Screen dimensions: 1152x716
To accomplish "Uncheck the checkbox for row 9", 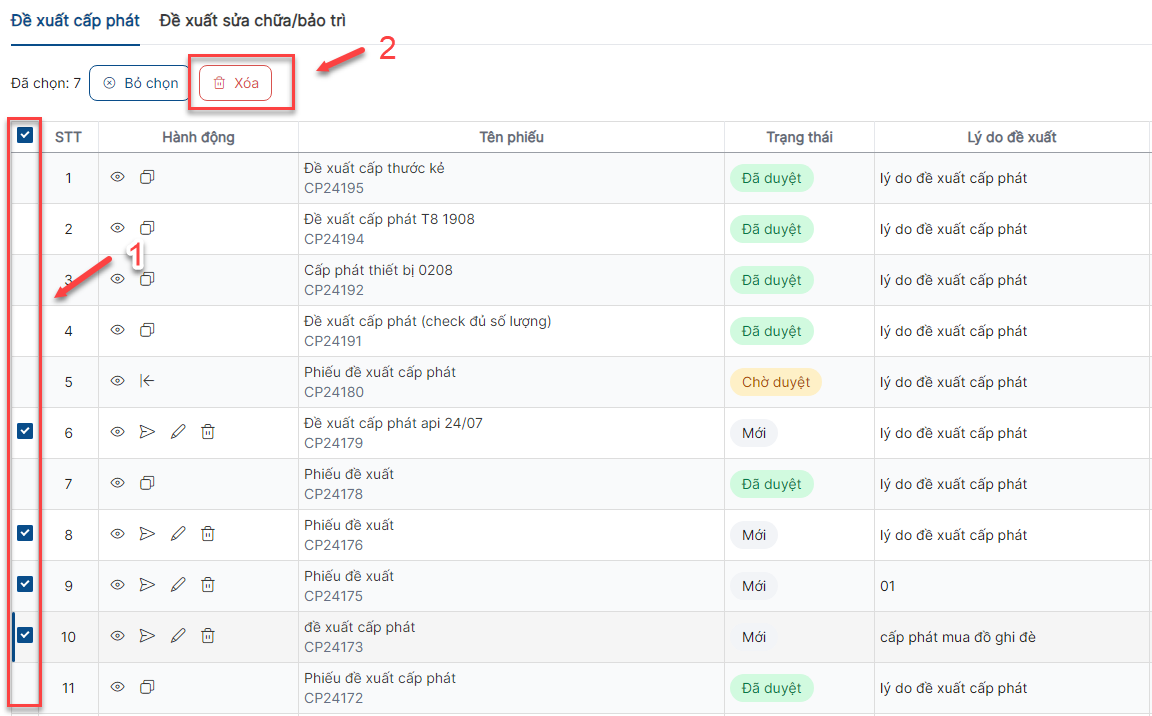I will (x=25, y=584).
